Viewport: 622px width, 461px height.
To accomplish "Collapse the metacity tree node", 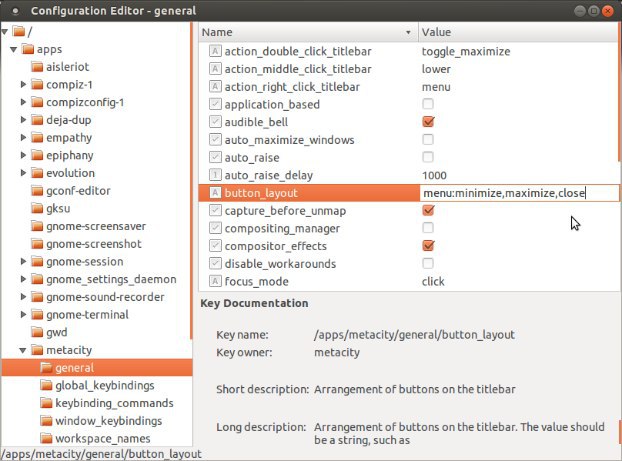I will coord(23,350).
